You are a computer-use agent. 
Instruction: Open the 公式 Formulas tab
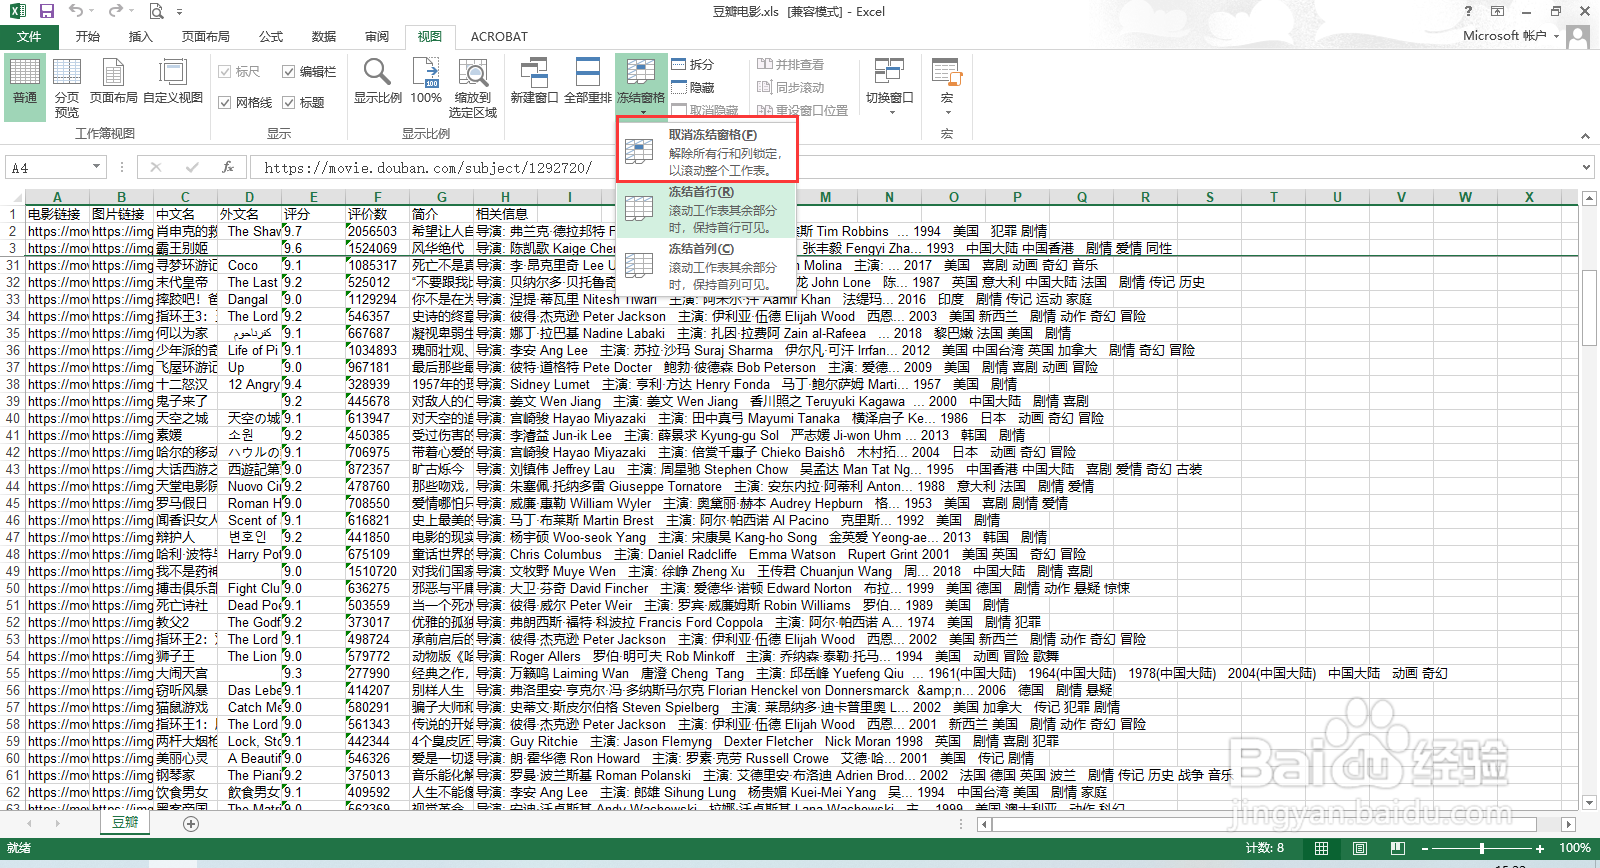tap(271, 37)
